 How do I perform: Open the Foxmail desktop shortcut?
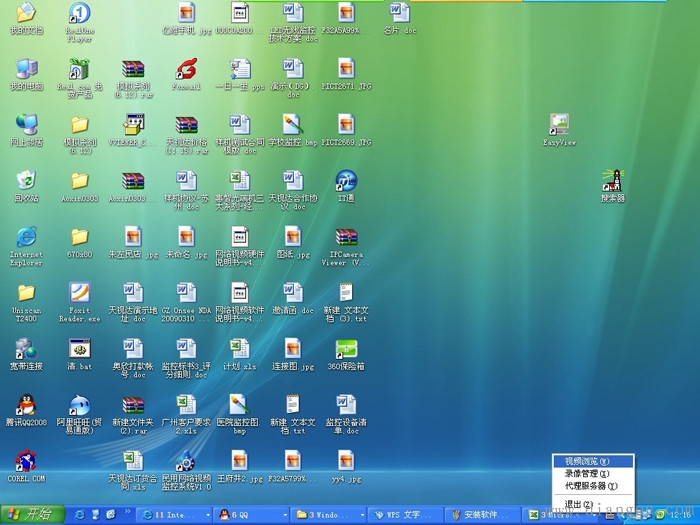pos(186,70)
